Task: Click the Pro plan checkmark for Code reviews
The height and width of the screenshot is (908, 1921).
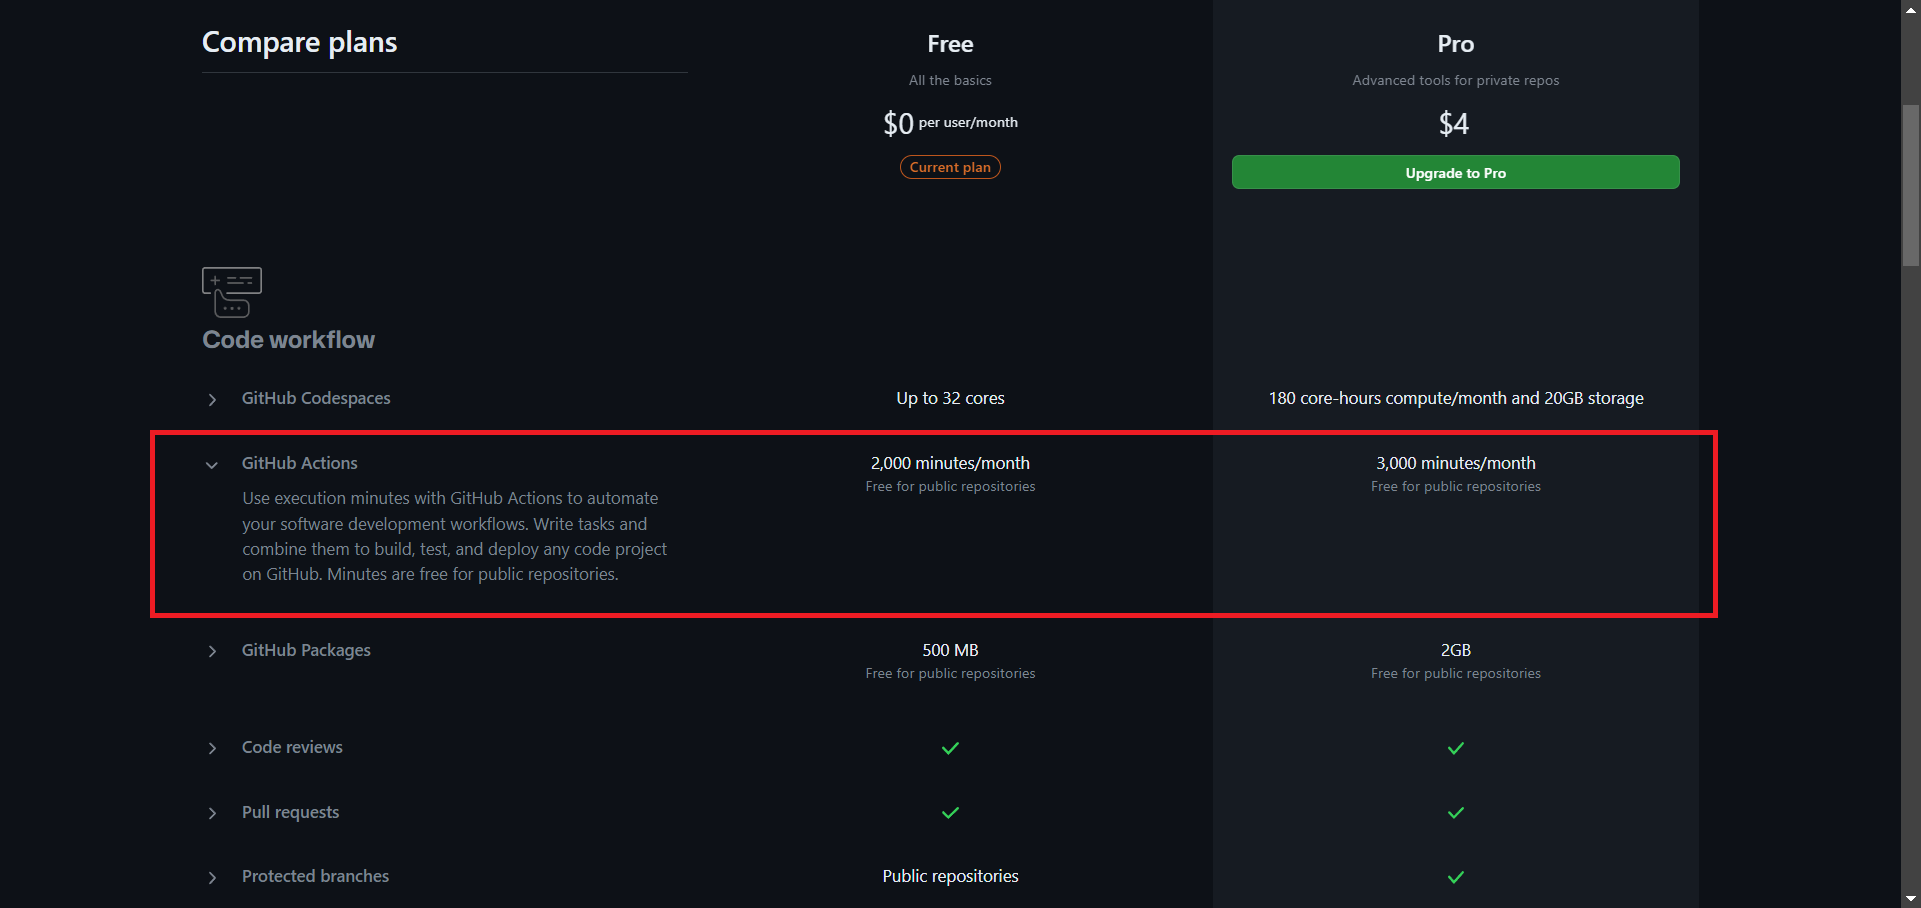Action: (1456, 748)
